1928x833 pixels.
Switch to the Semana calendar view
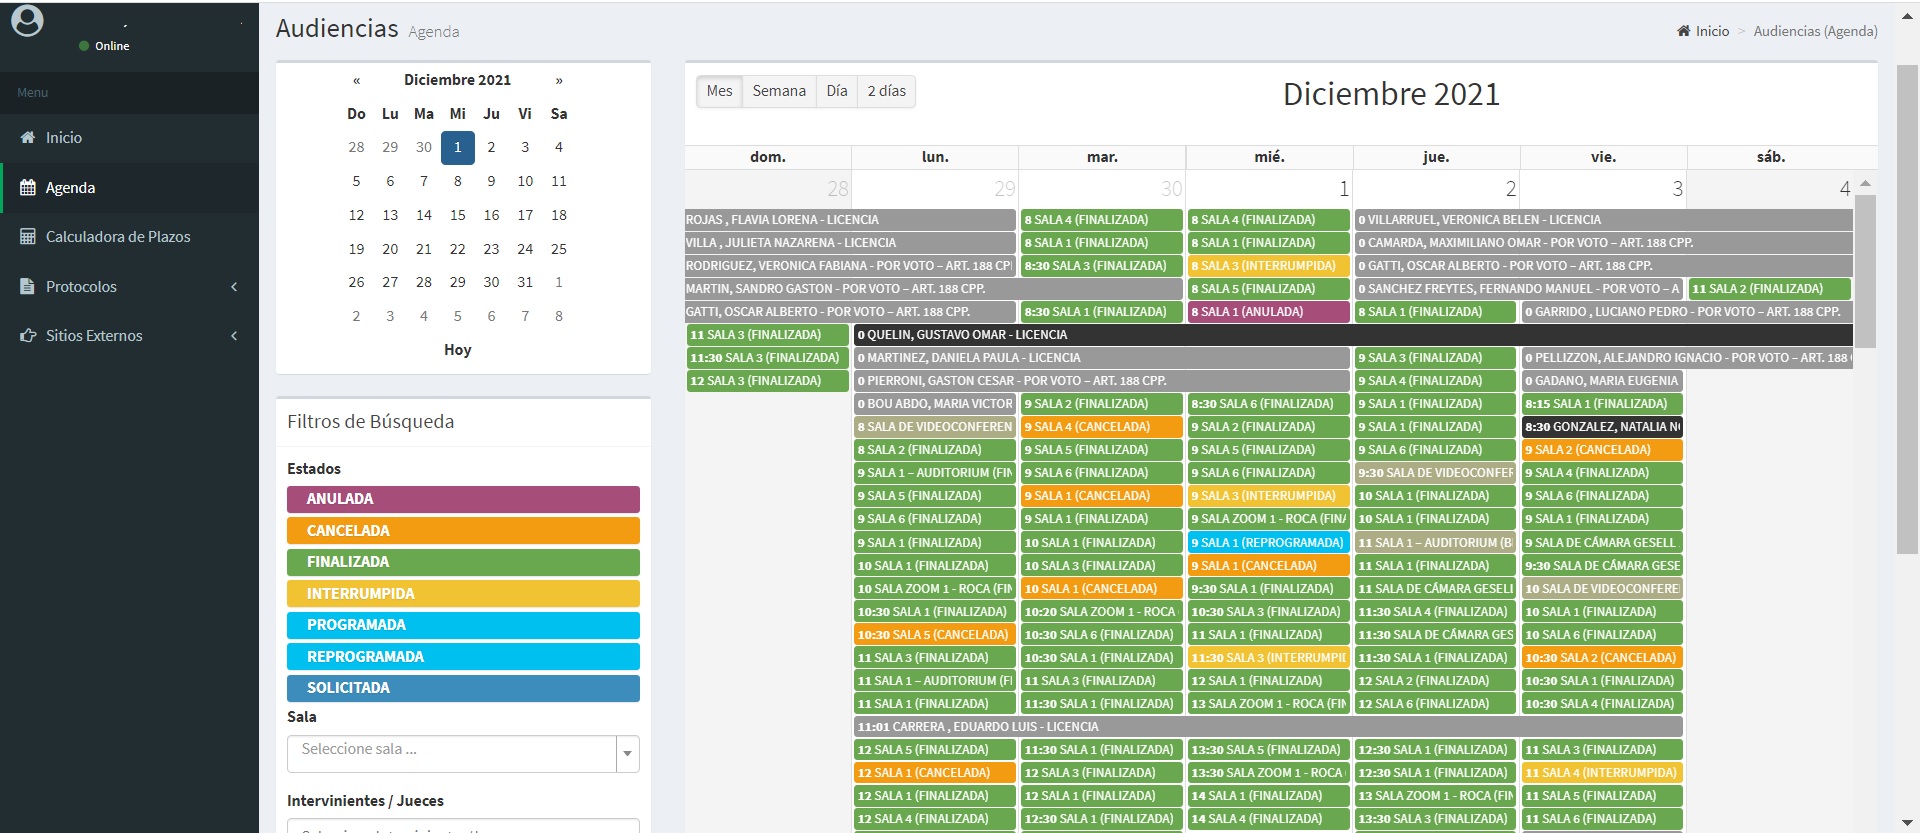click(x=779, y=91)
